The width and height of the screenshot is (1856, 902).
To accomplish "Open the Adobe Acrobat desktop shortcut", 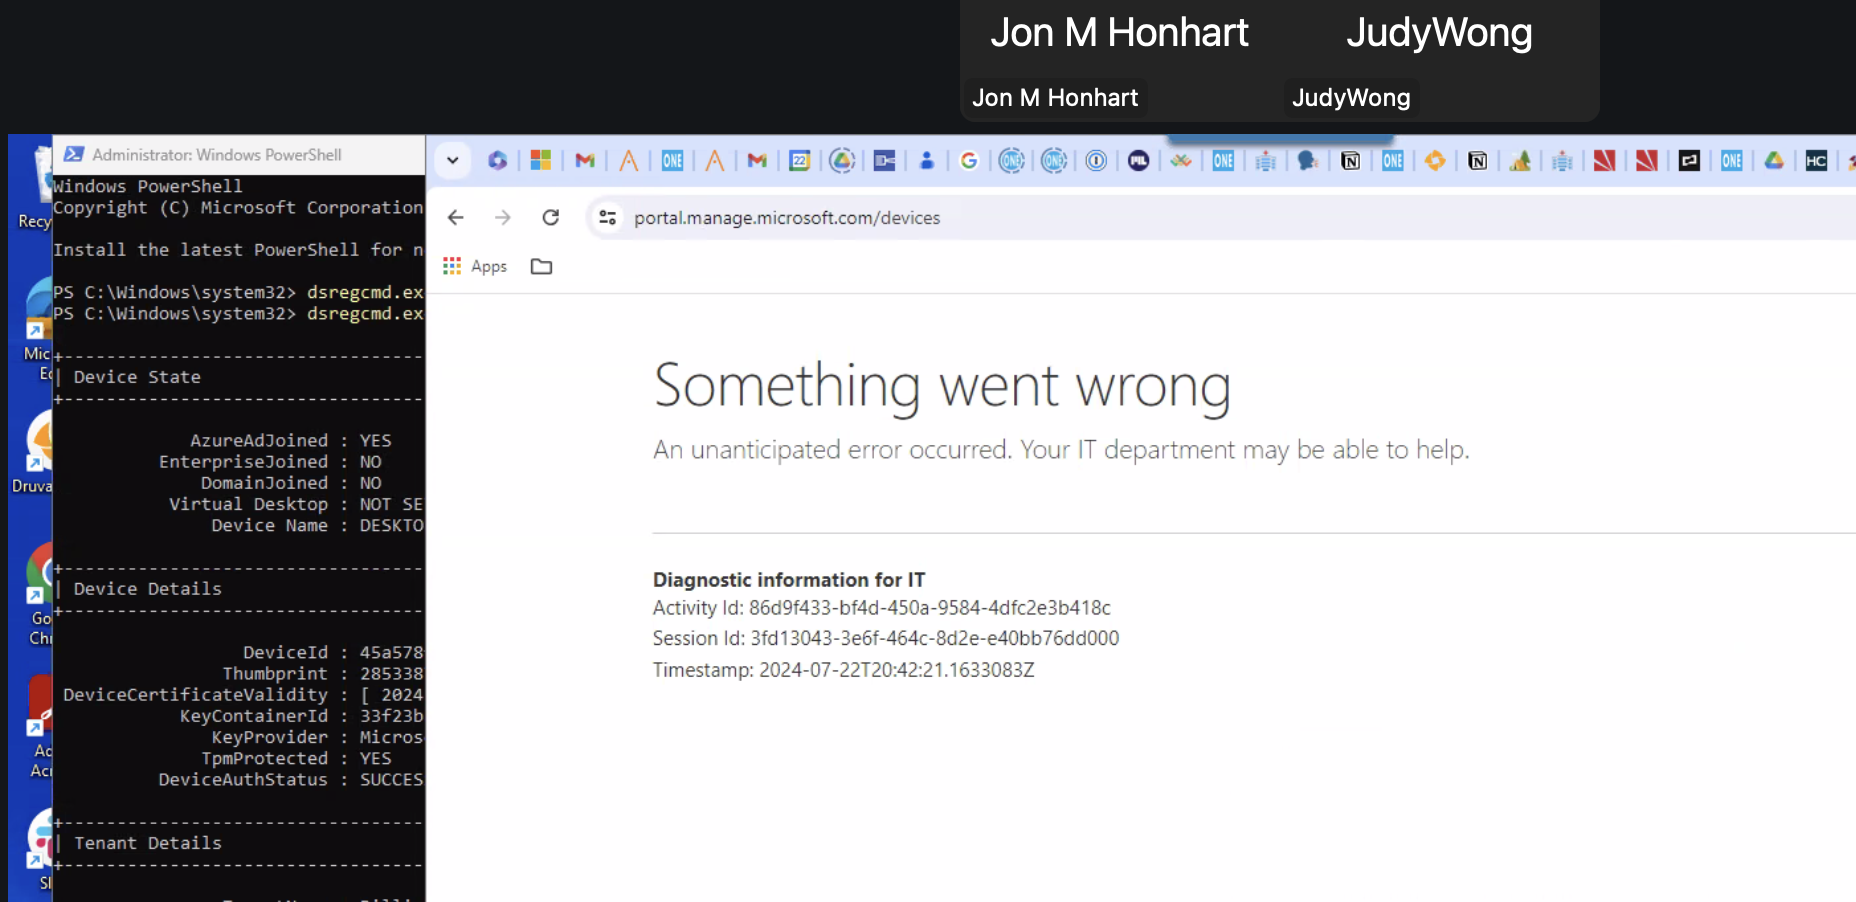I will (x=41, y=727).
